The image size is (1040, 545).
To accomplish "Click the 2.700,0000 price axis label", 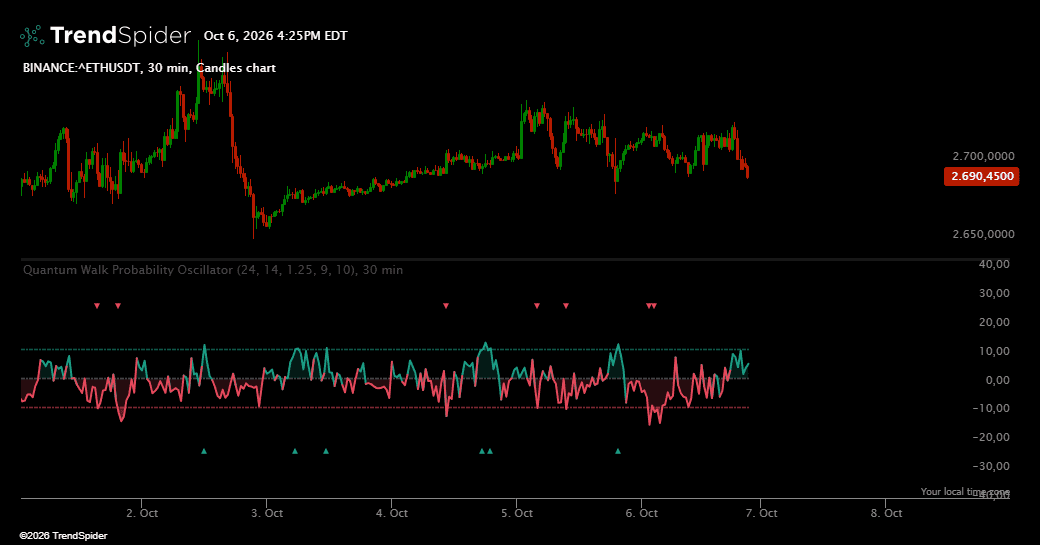I will pos(983,156).
